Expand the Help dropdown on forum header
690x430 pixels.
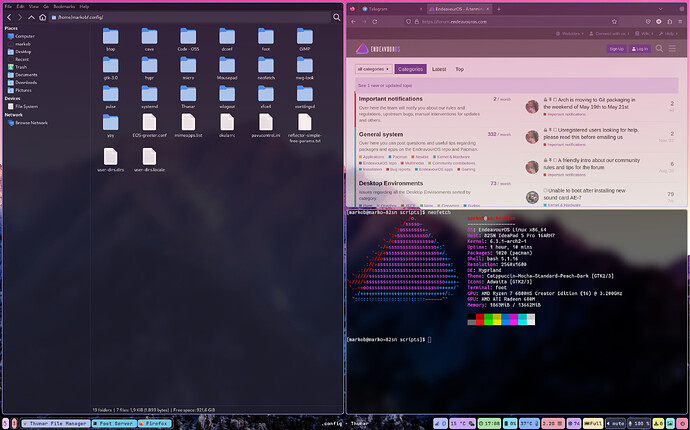667,33
